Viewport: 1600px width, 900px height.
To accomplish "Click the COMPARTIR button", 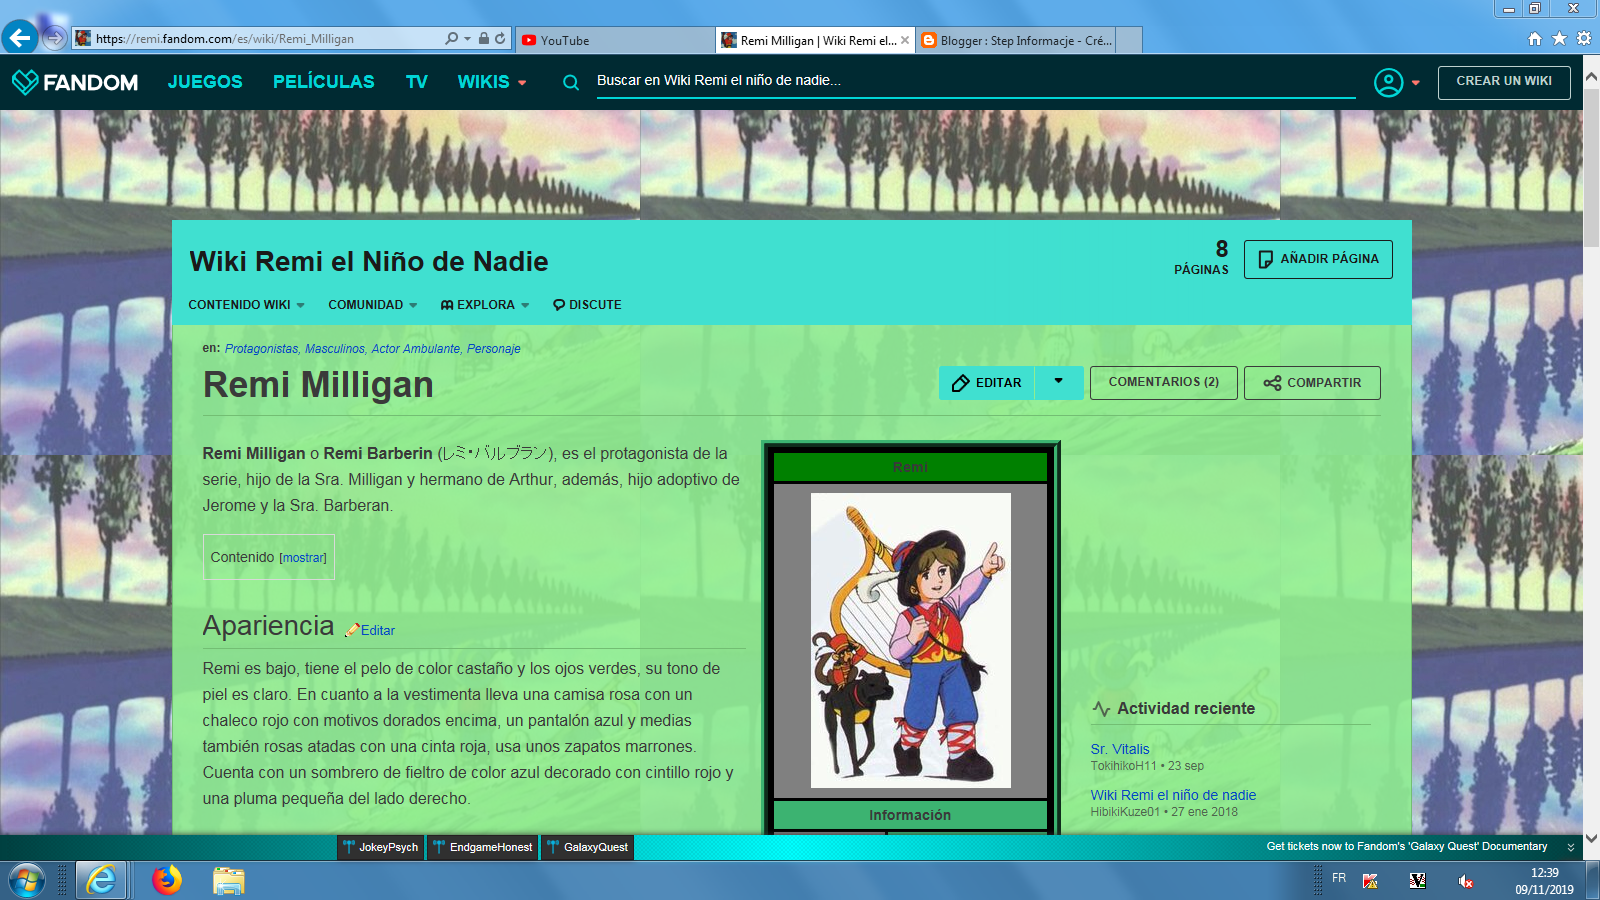I will click(x=1312, y=382).
